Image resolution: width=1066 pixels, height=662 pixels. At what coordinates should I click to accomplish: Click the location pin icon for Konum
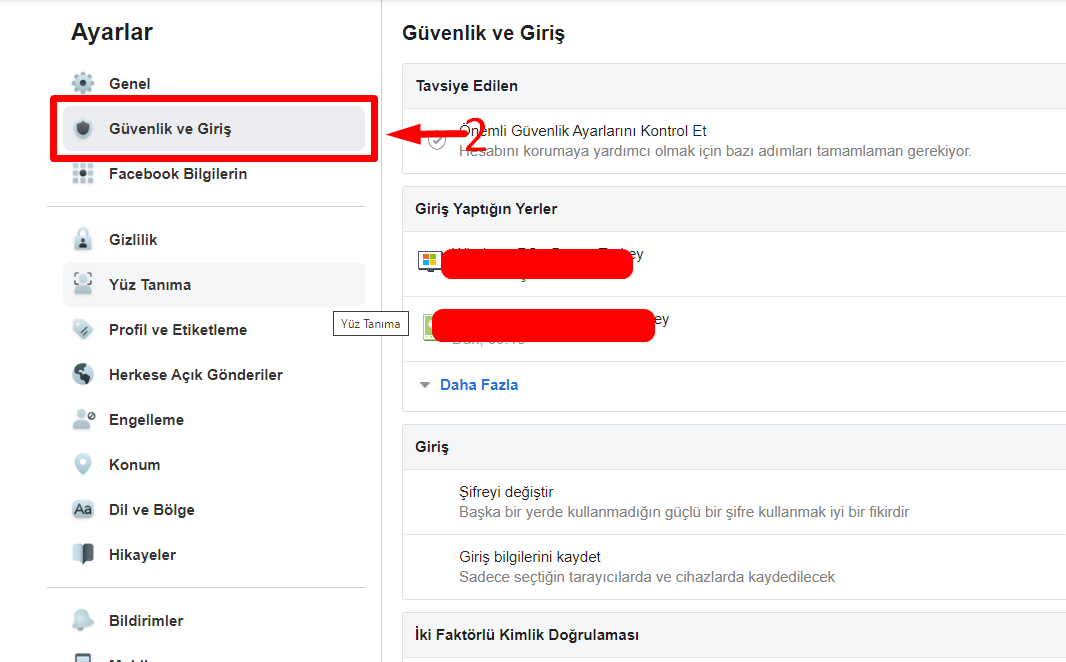point(83,465)
